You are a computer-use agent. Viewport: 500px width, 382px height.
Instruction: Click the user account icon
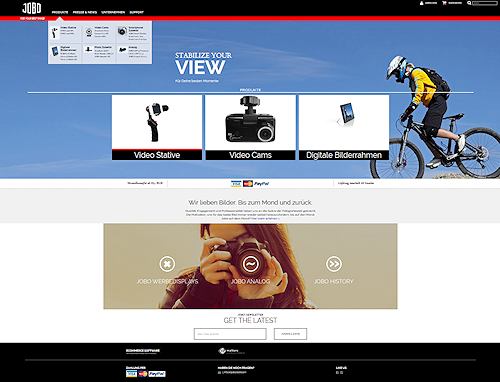[x=422, y=3]
